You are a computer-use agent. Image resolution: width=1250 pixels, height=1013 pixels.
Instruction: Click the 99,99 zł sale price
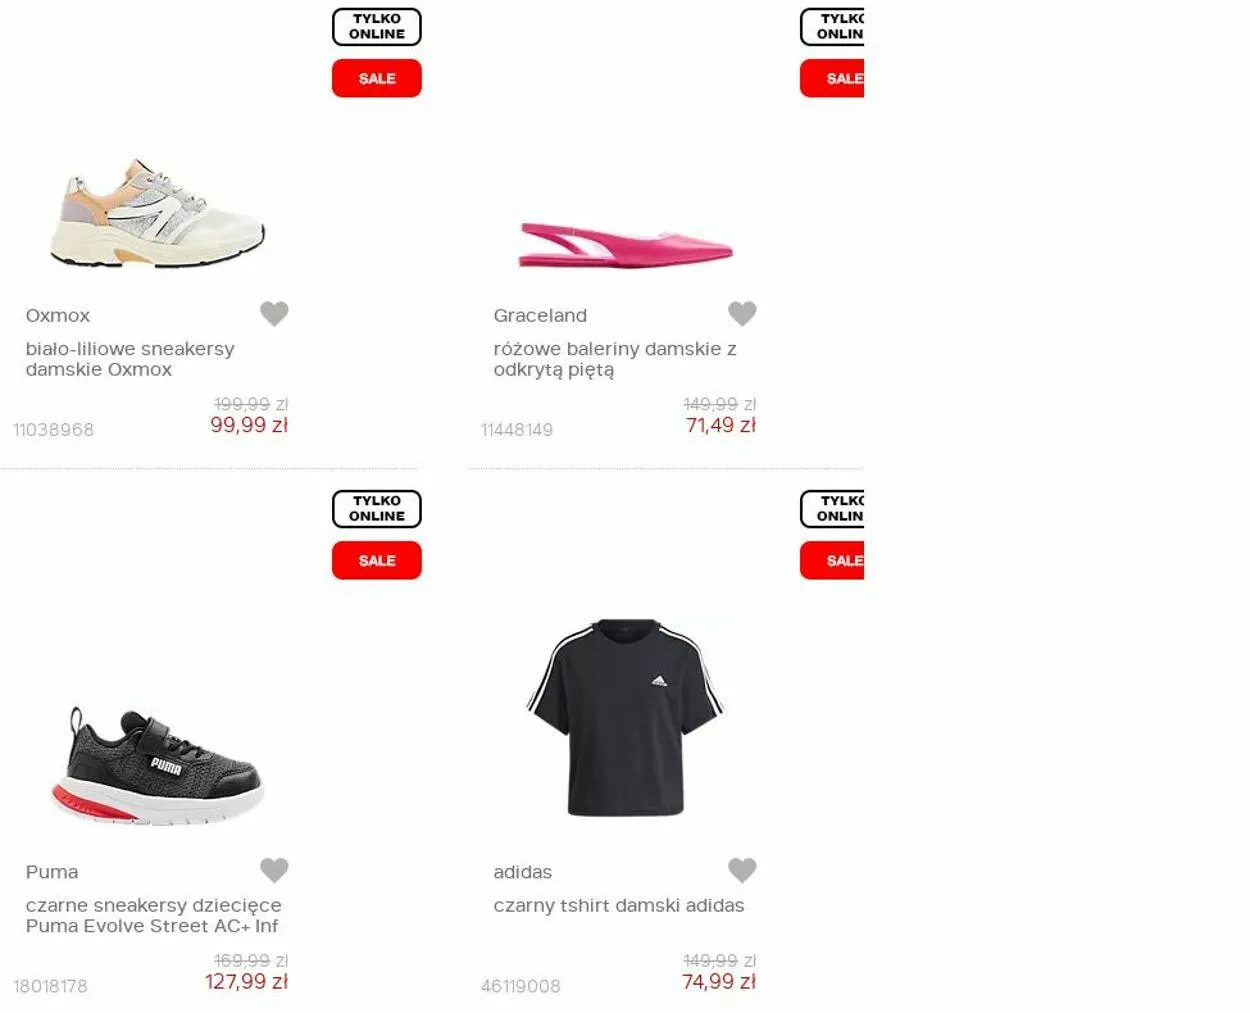(249, 425)
